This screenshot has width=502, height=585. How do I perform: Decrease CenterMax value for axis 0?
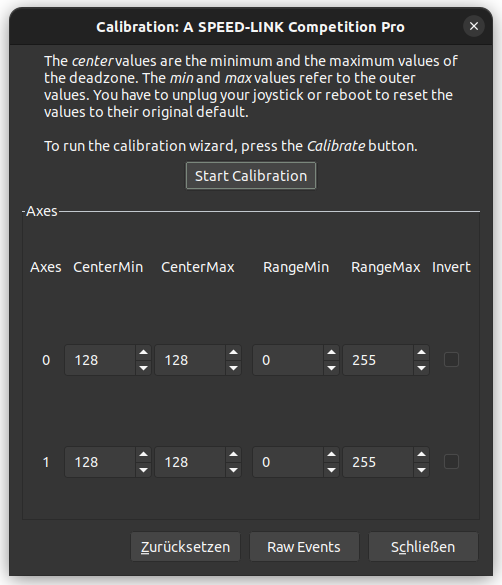[233, 368]
